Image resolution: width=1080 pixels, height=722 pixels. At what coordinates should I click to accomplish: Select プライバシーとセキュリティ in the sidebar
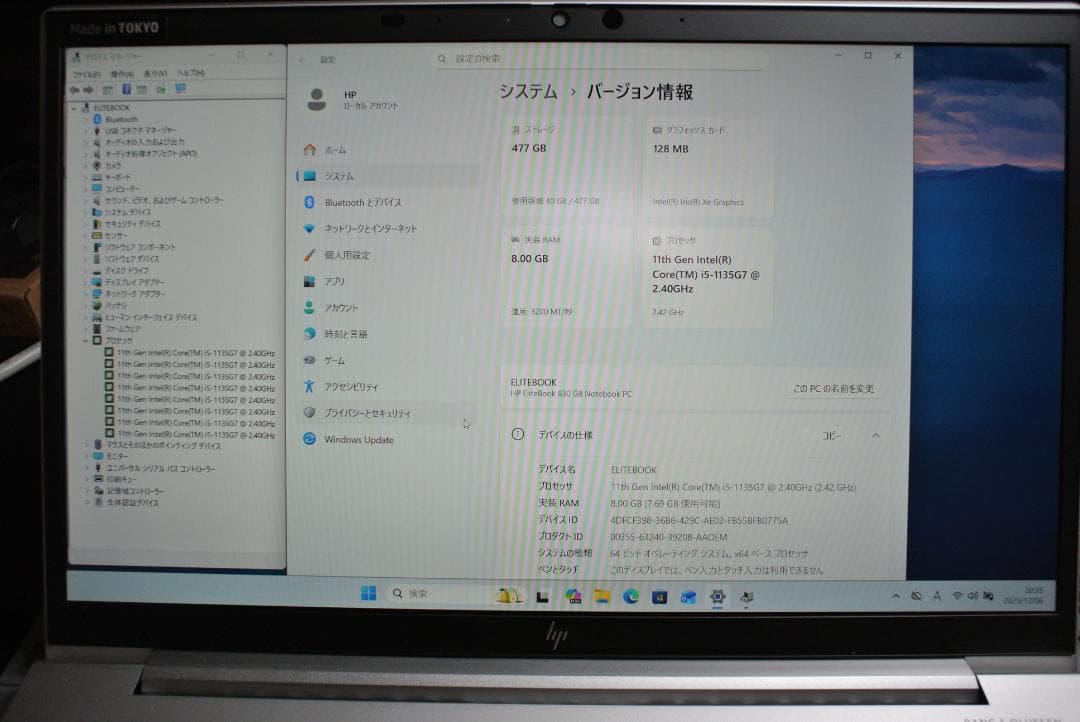pyautogui.click(x=365, y=413)
